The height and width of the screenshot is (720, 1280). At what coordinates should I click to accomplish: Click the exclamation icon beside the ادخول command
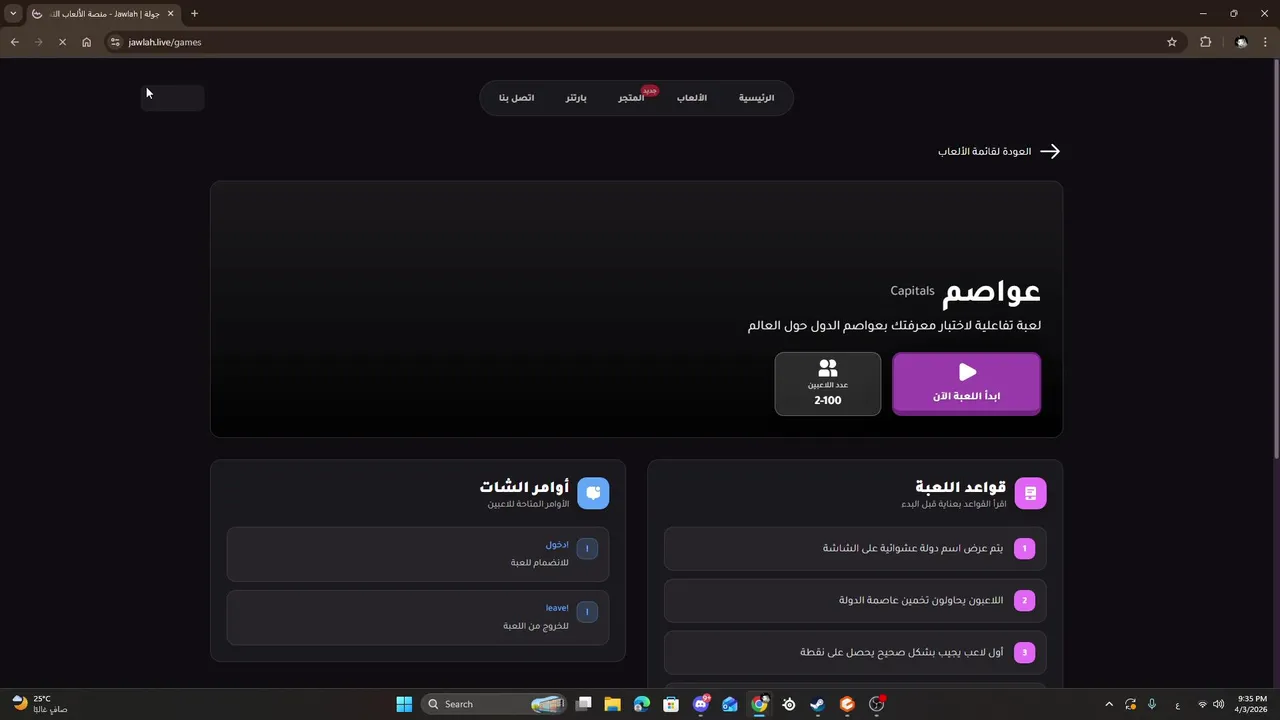pyautogui.click(x=587, y=548)
